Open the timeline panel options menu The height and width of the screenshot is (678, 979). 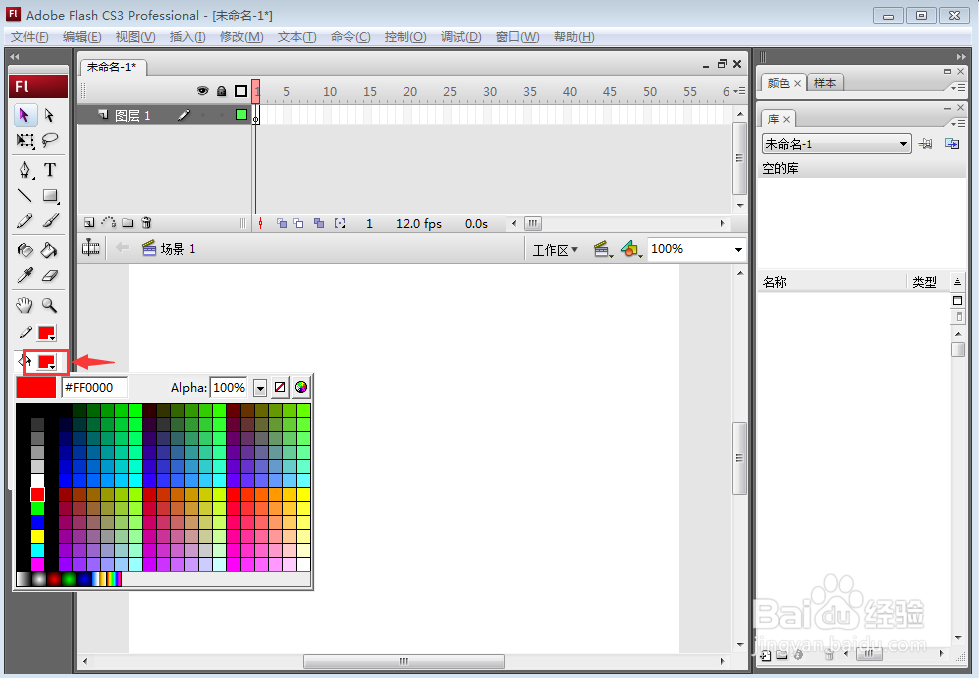point(739,91)
